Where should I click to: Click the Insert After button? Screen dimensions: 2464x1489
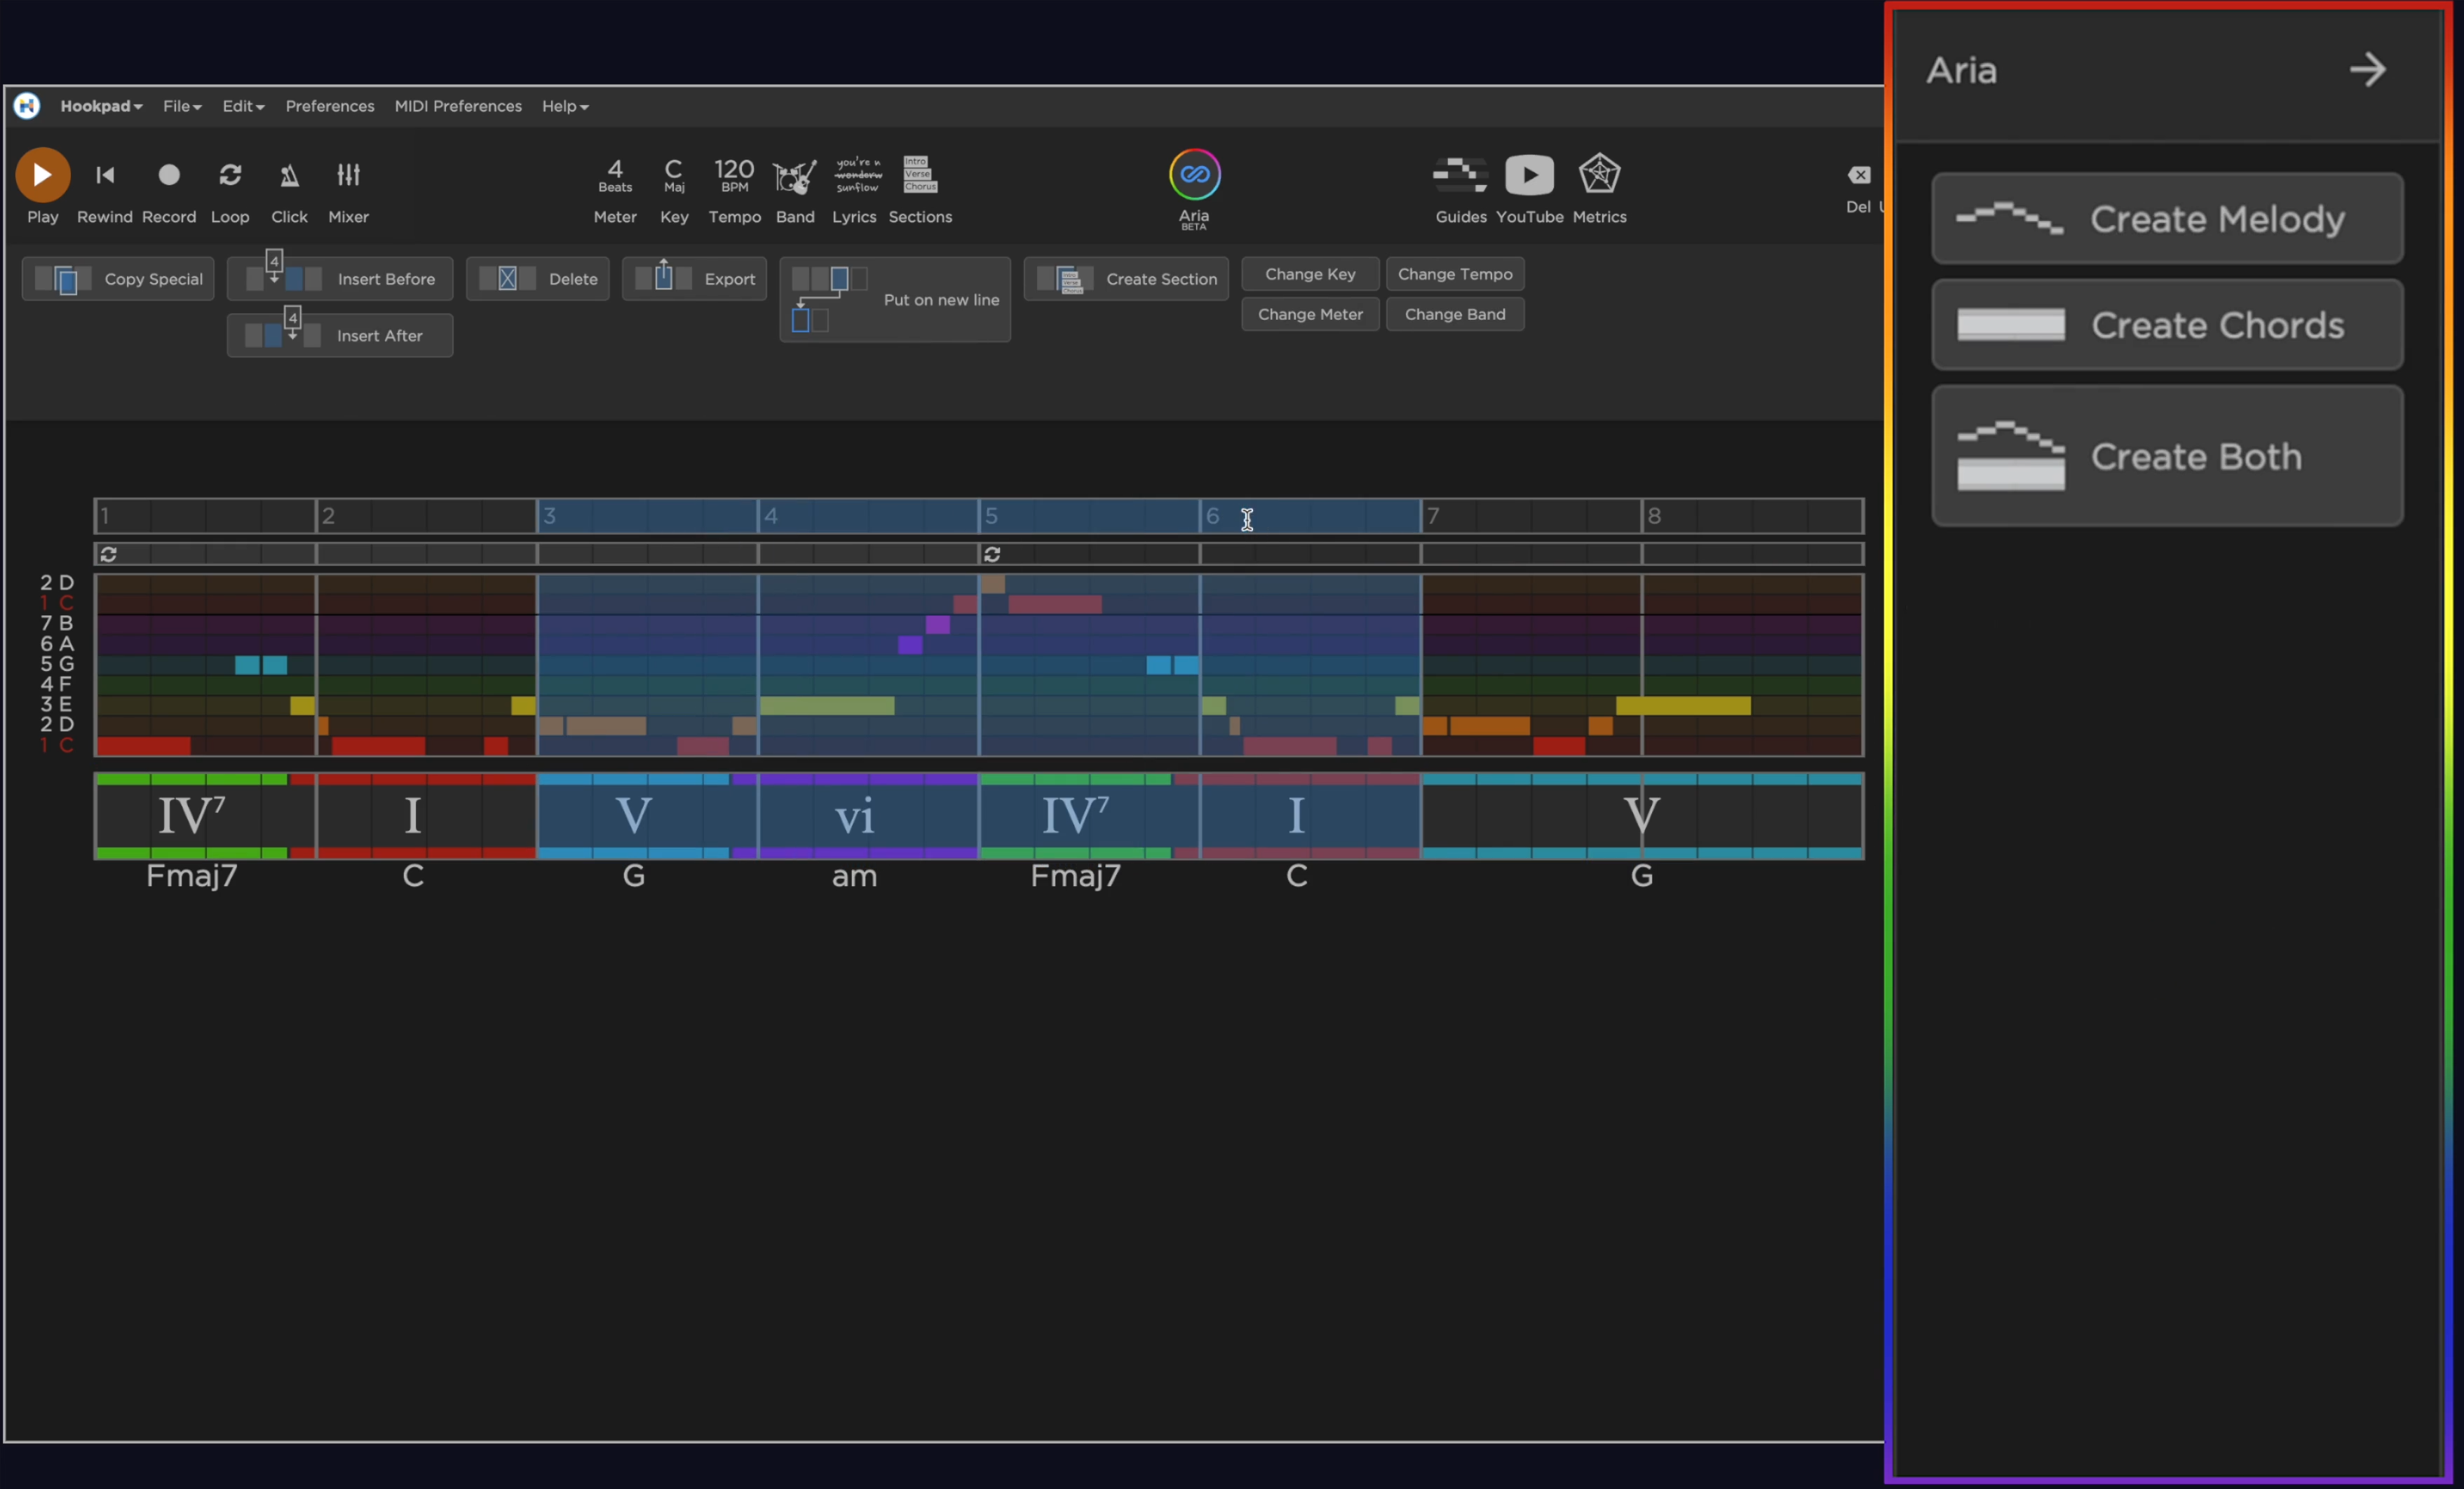[x=340, y=335]
